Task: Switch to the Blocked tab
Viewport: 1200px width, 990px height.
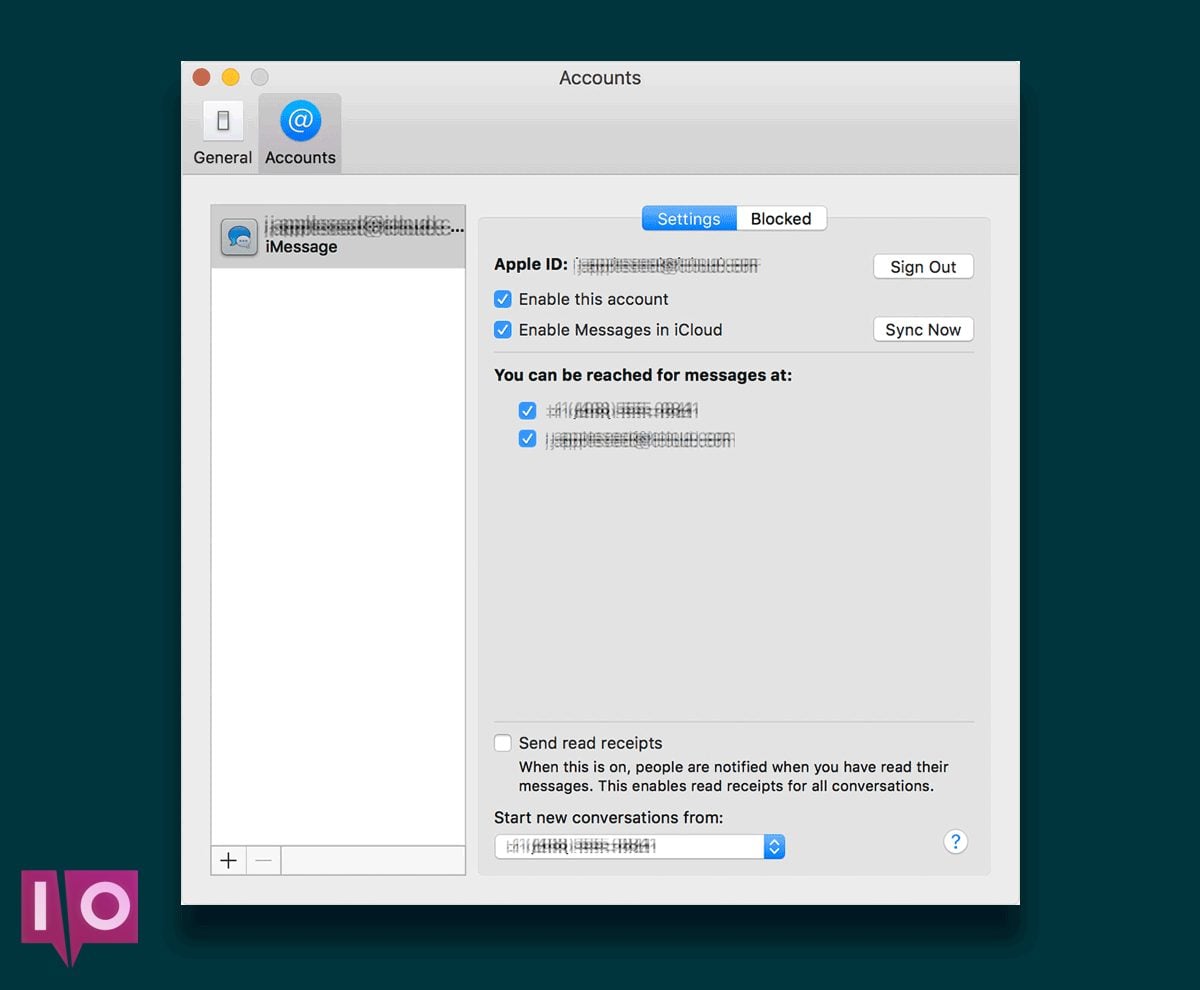Action: [x=781, y=219]
